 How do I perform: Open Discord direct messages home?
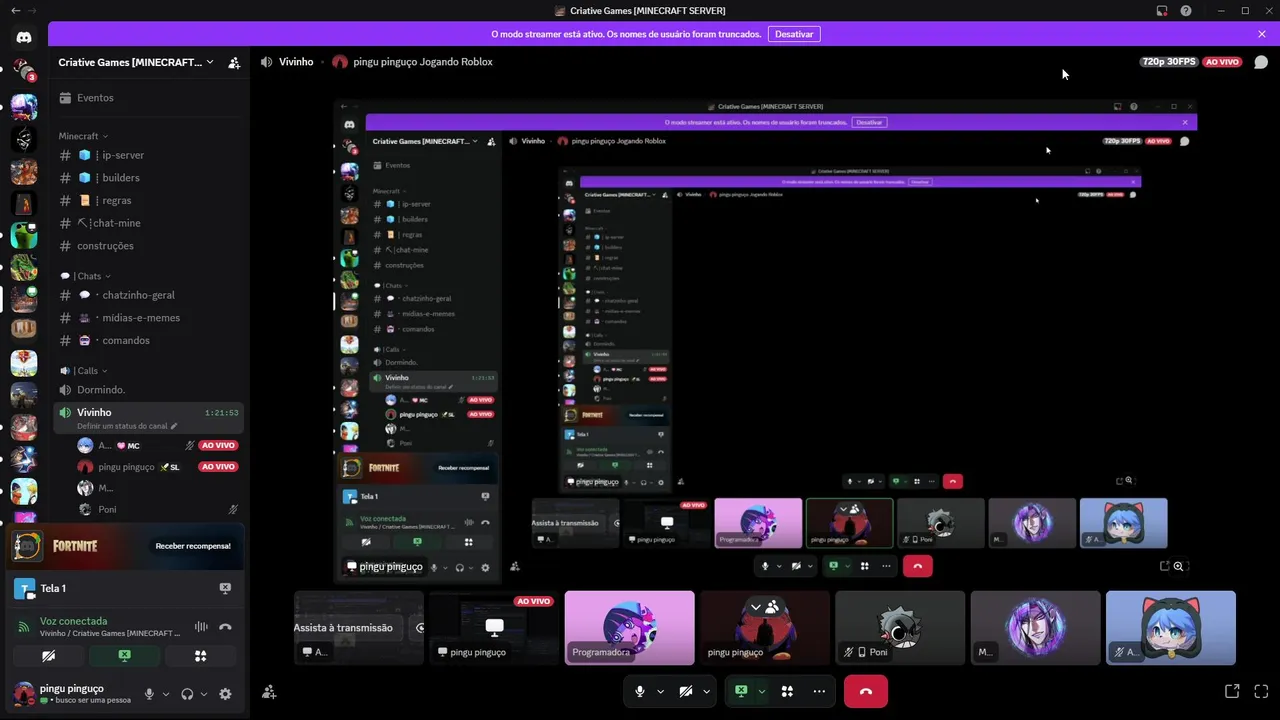click(24, 37)
